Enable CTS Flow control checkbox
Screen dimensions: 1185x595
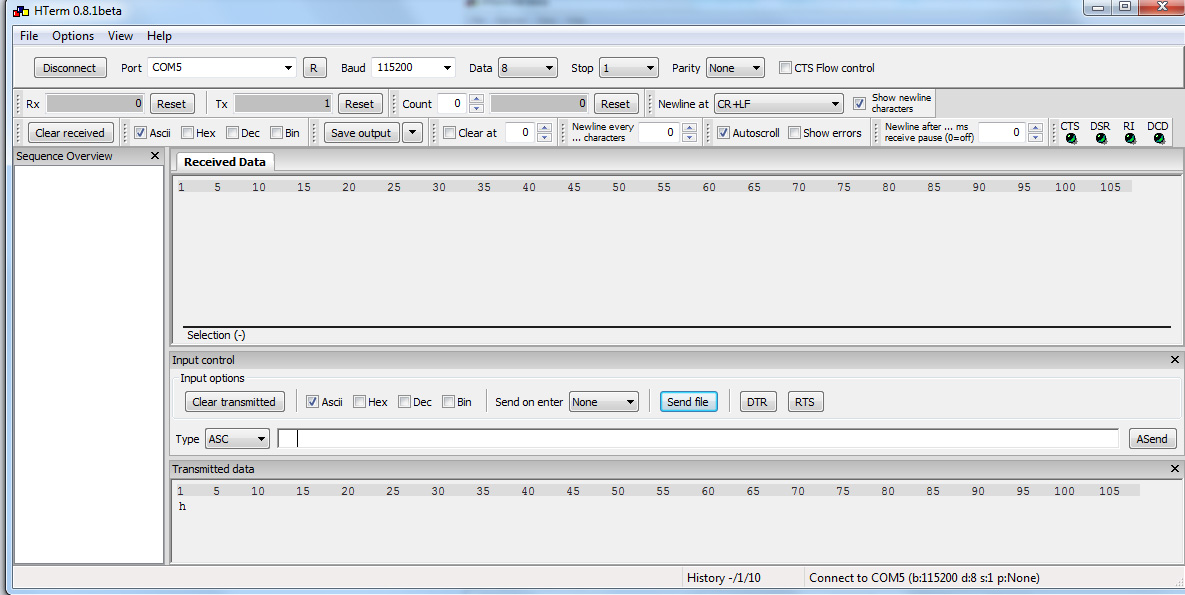click(x=785, y=68)
